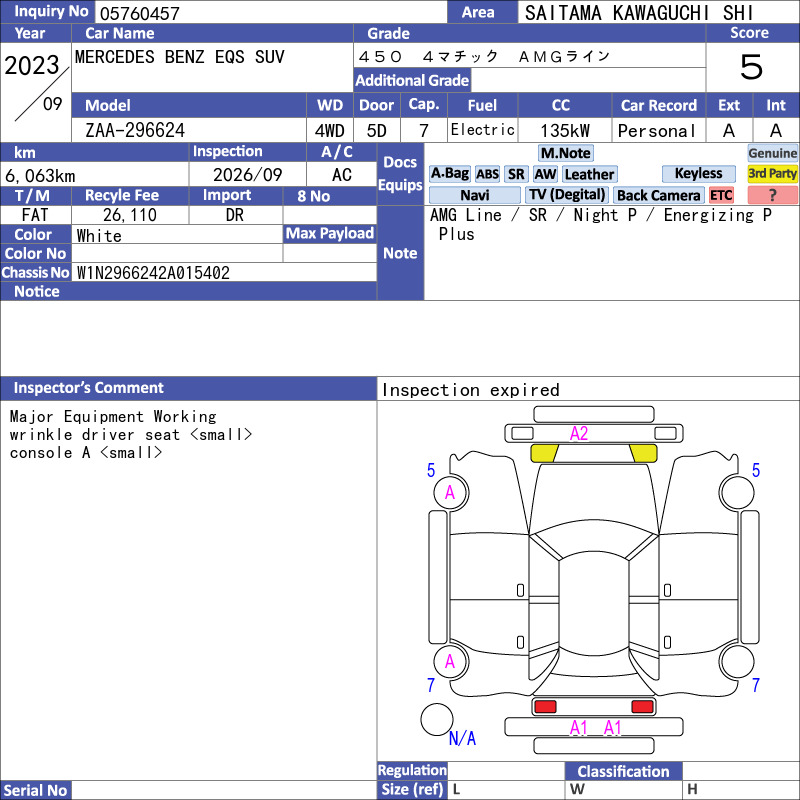
Task: Click the interior grade A value
Action: click(x=776, y=131)
